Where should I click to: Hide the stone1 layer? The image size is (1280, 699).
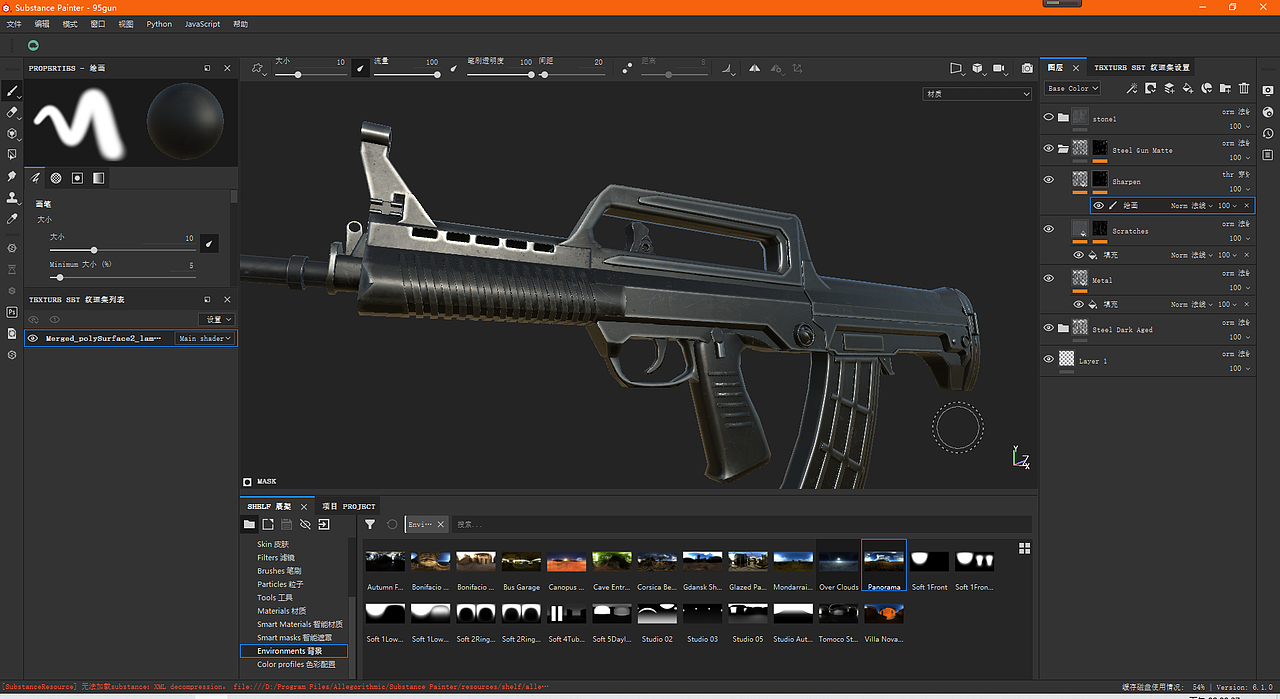pos(1049,117)
